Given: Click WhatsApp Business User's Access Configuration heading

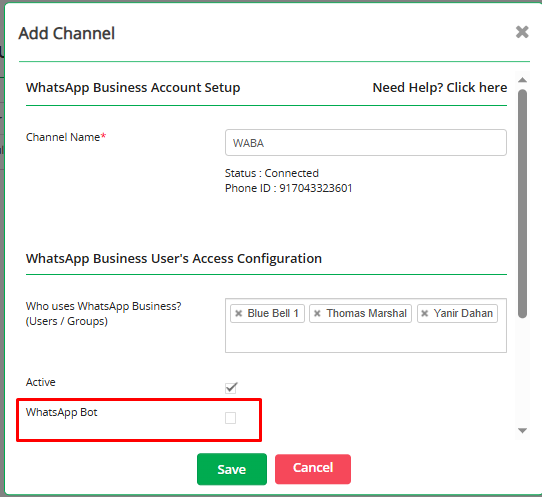Looking at the screenshot, I should (174, 259).
